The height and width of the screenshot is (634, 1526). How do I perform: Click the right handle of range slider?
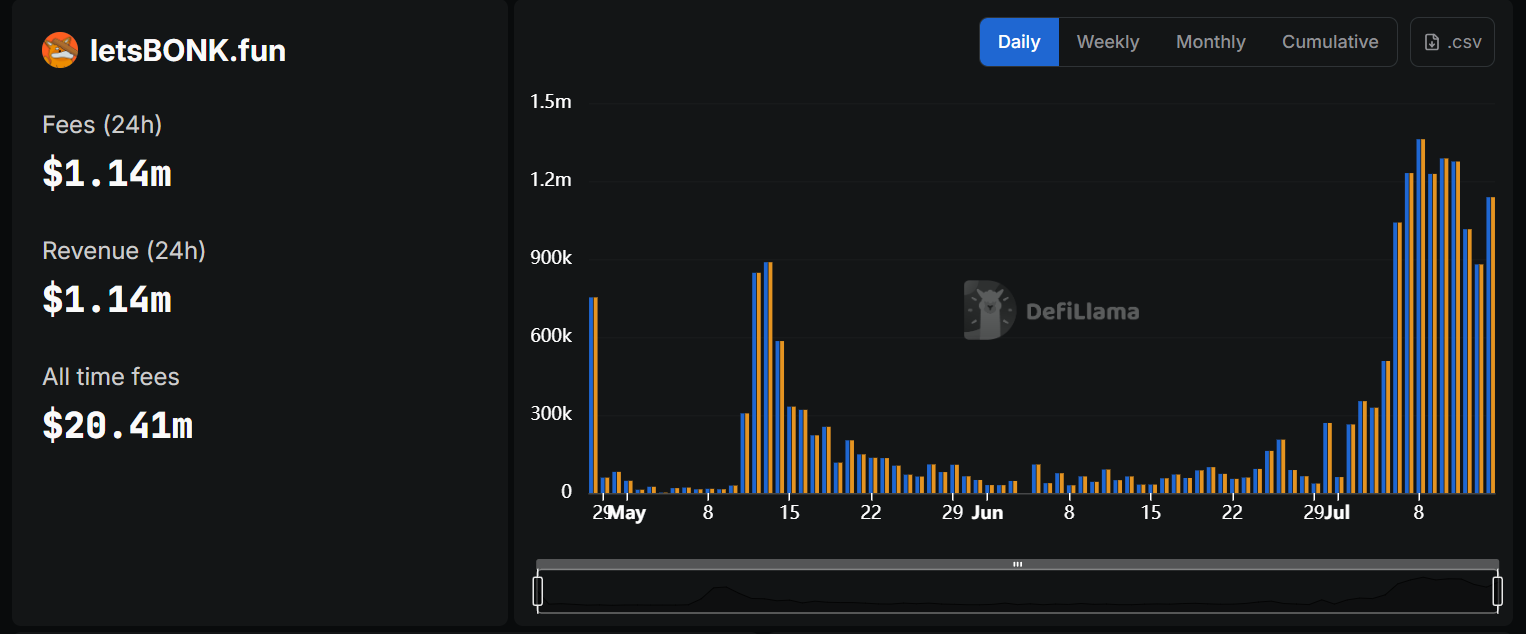(1497, 591)
